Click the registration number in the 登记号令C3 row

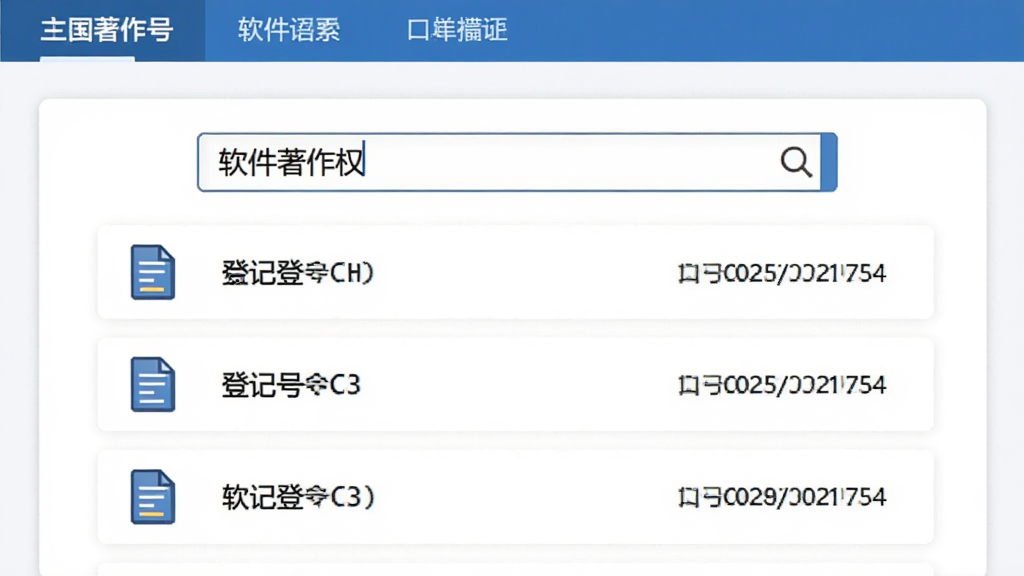coord(782,385)
